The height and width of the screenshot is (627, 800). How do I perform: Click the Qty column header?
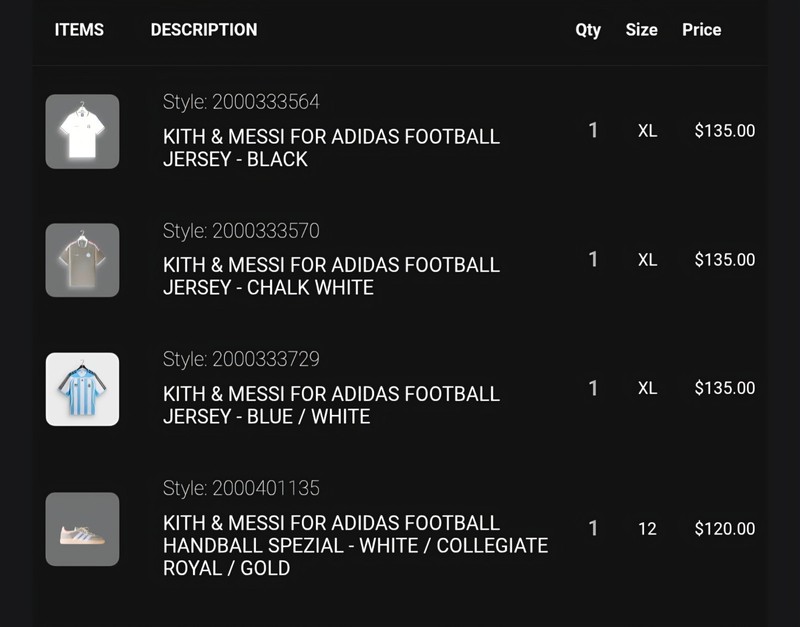pyautogui.click(x=588, y=30)
